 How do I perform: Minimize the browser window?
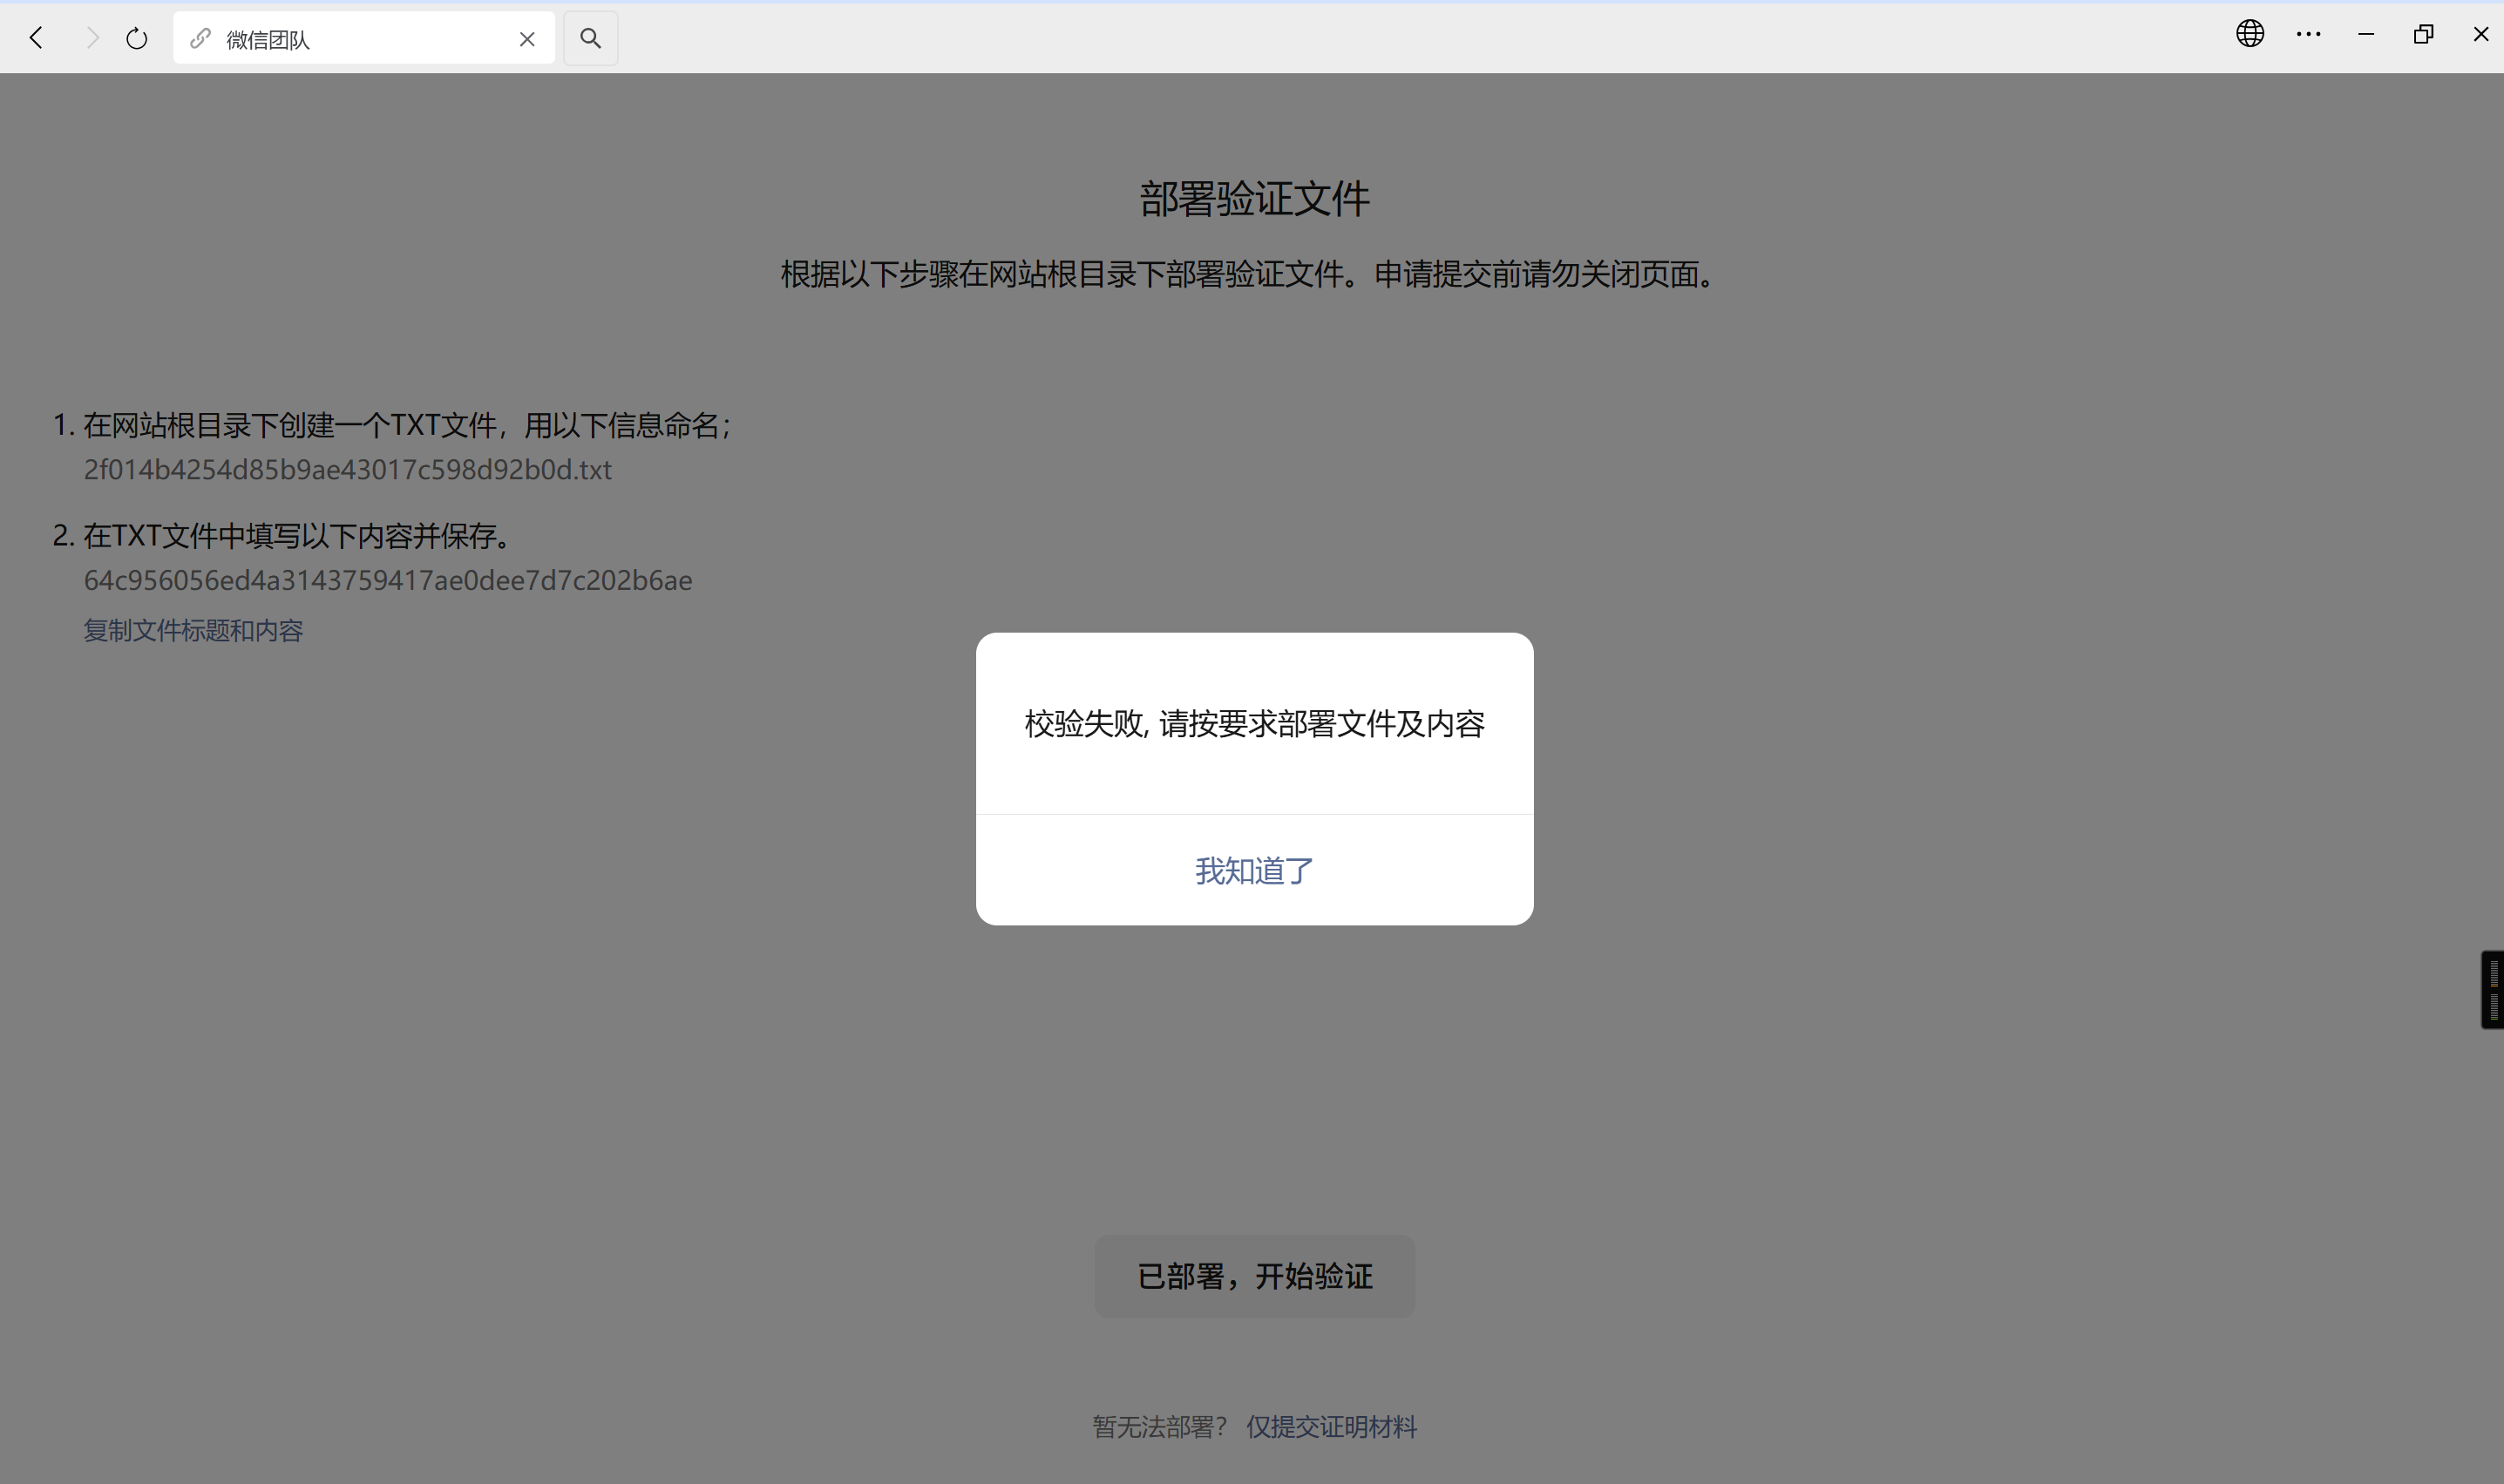2365,34
